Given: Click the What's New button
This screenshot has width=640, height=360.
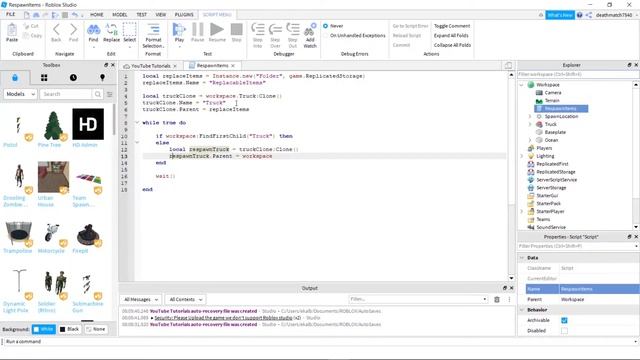Looking at the screenshot, I should click(560, 15).
